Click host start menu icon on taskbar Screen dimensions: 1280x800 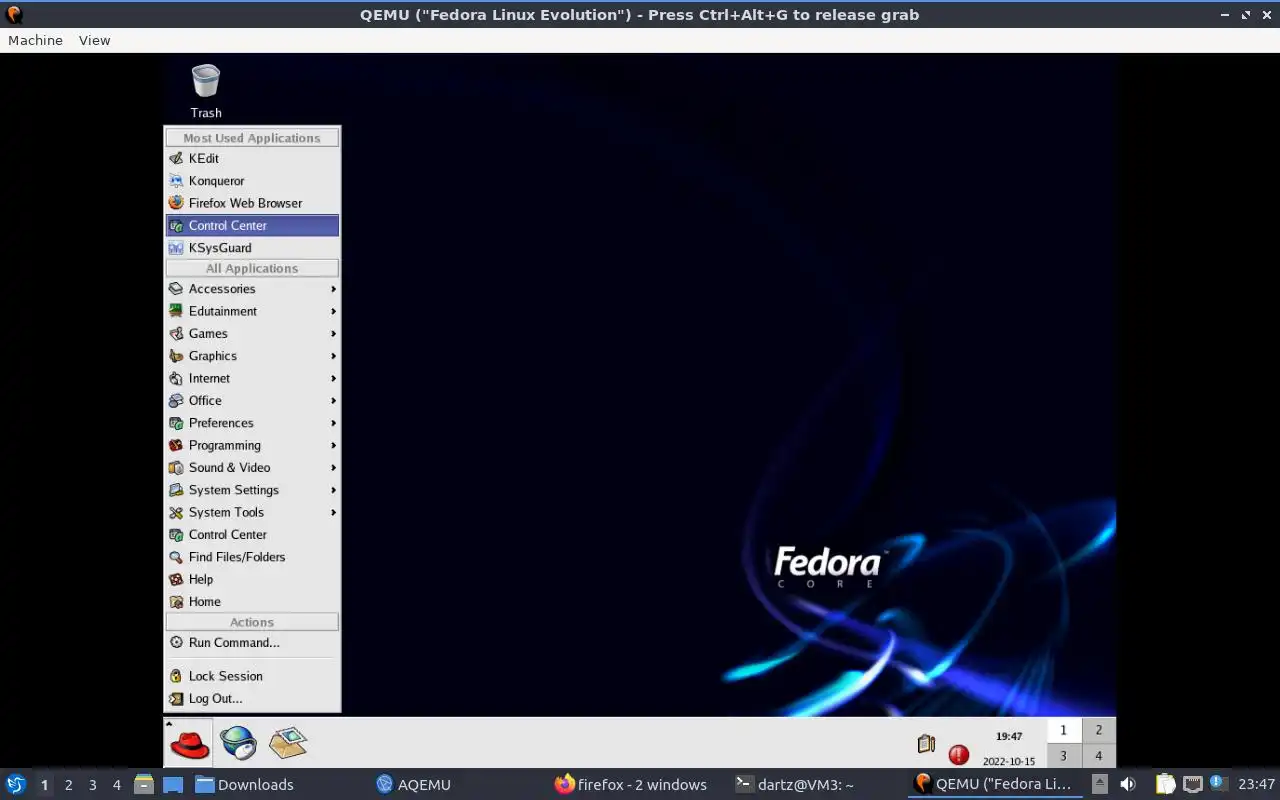[16, 784]
